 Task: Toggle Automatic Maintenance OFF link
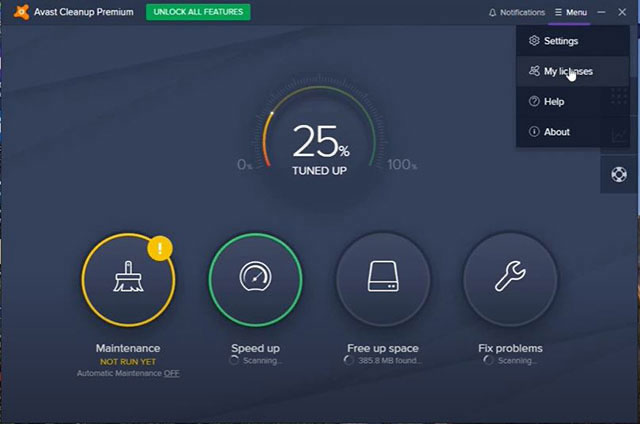coord(171,373)
